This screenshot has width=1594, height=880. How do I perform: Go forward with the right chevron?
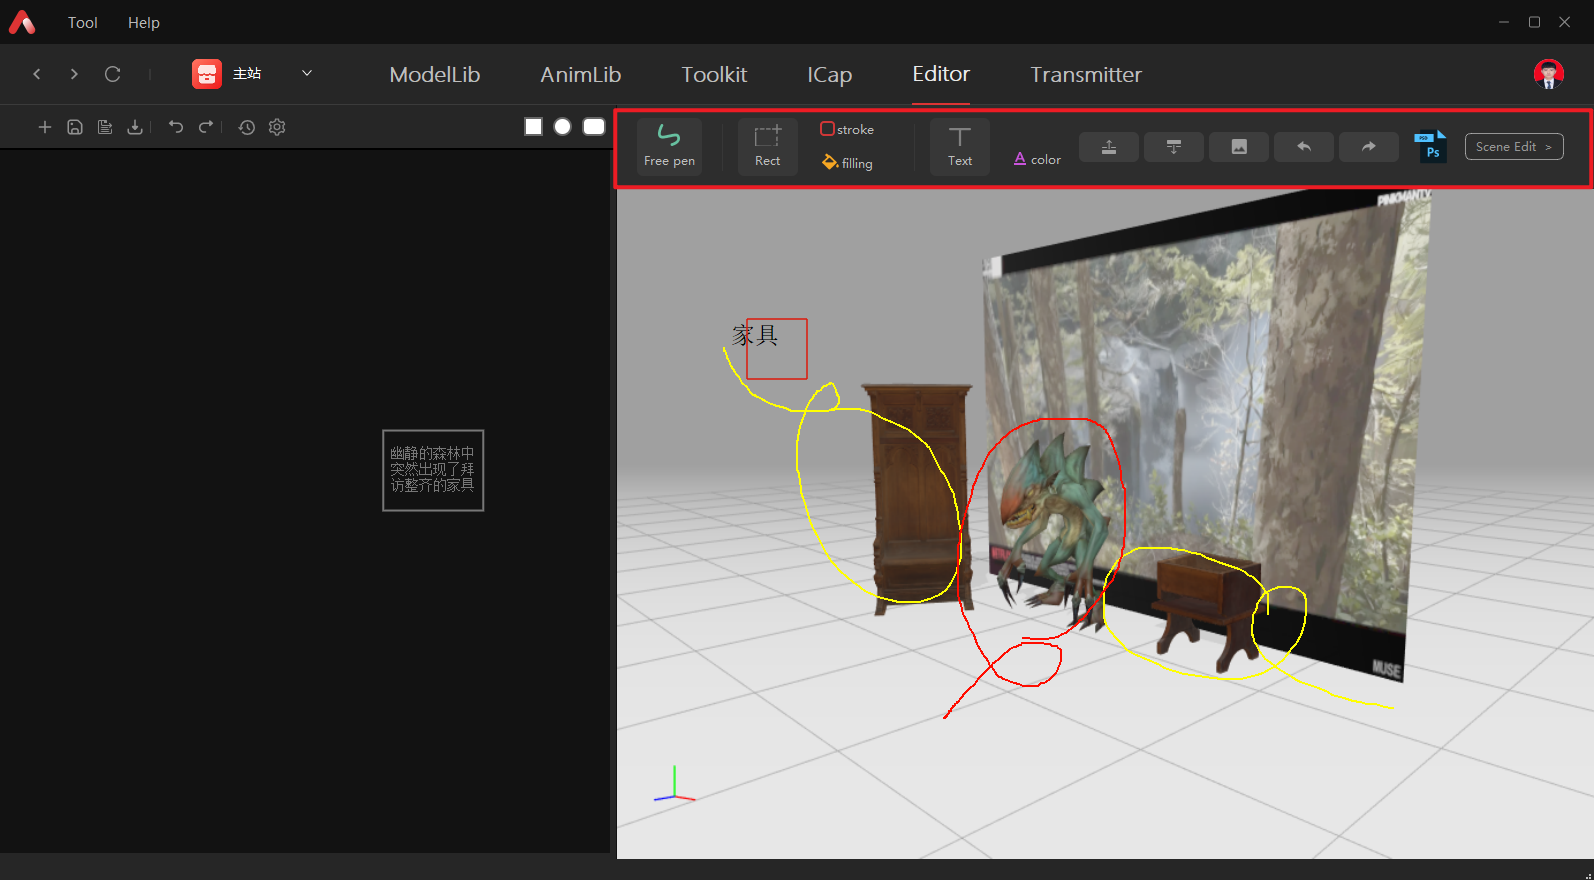click(x=74, y=74)
